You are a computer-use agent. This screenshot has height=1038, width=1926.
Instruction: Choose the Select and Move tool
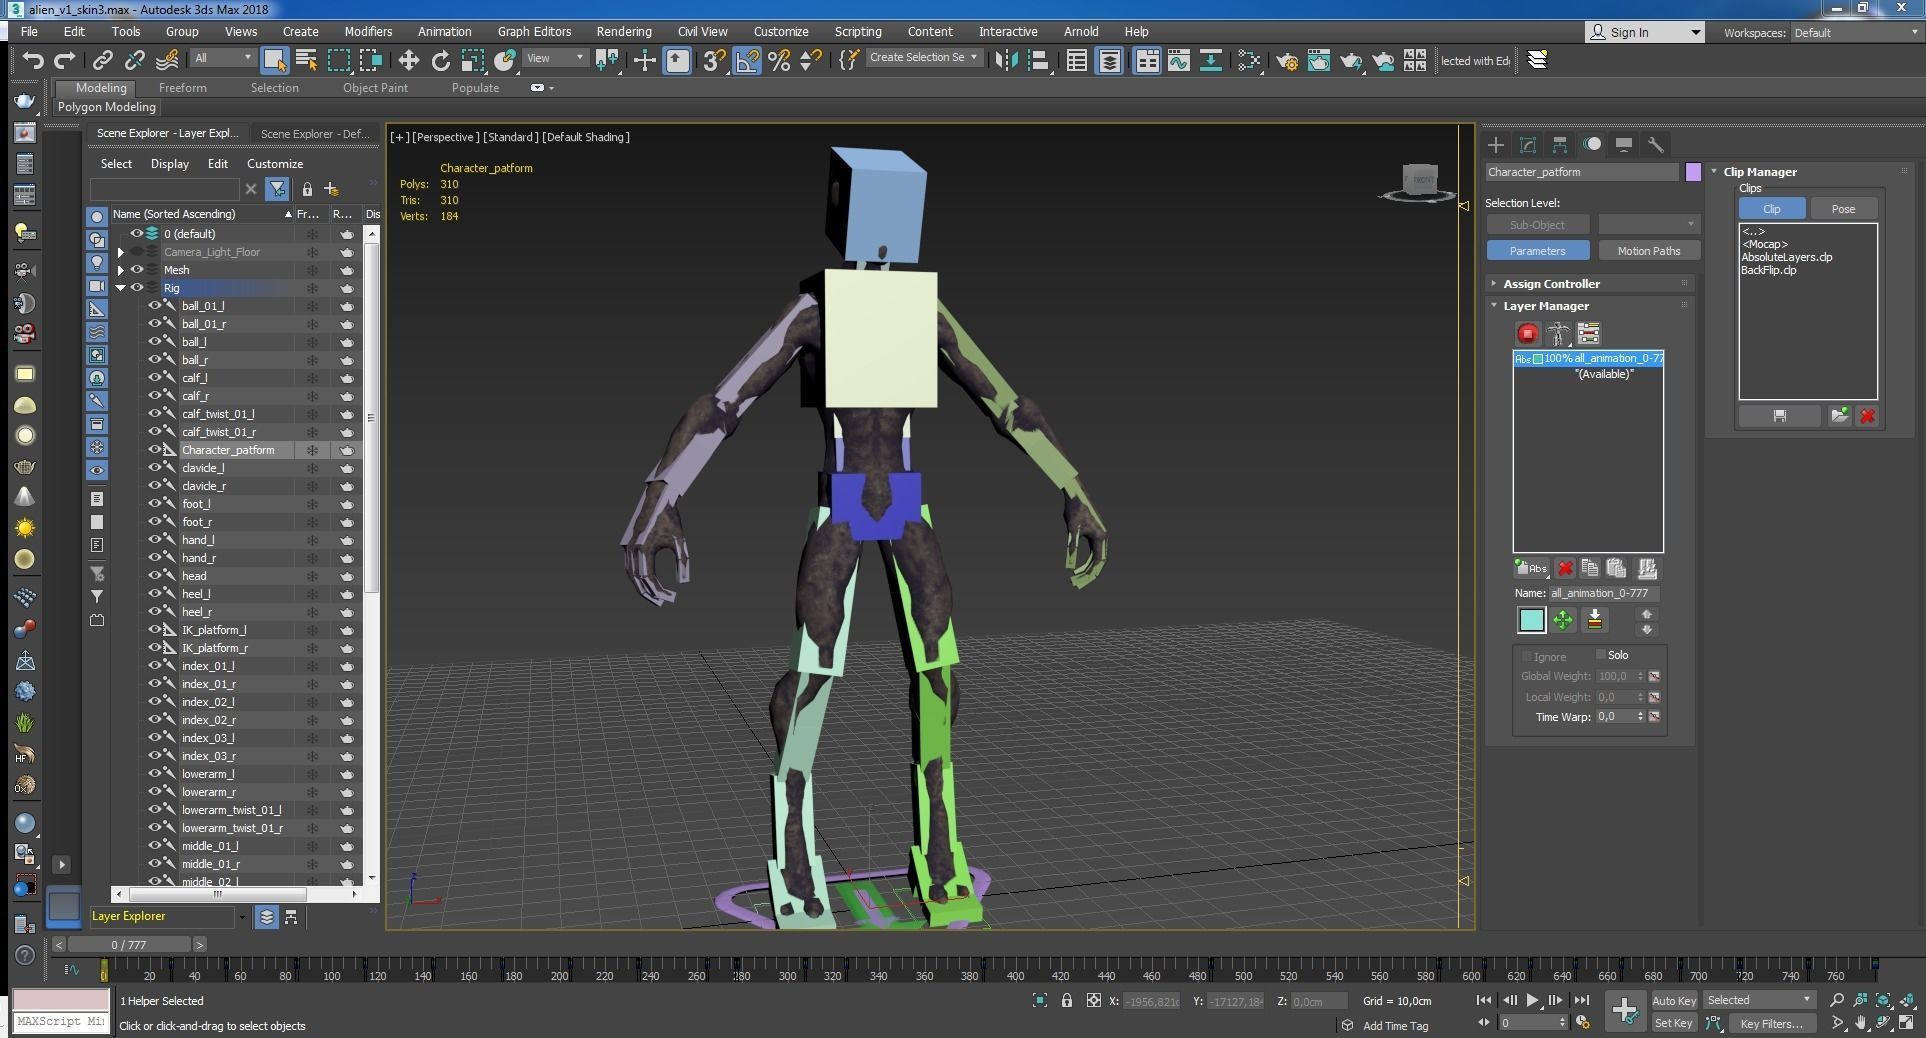coord(408,60)
